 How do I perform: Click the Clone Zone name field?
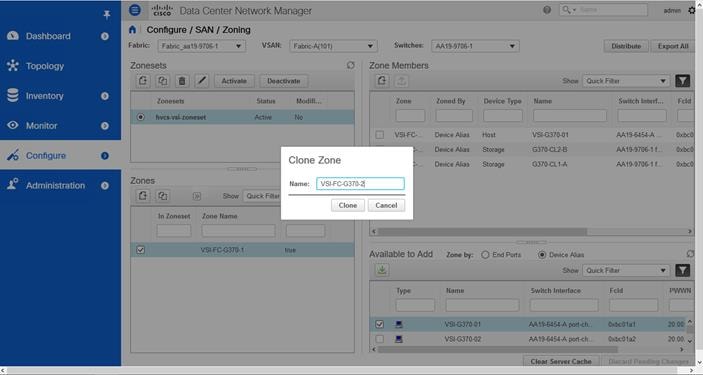(x=360, y=183)
